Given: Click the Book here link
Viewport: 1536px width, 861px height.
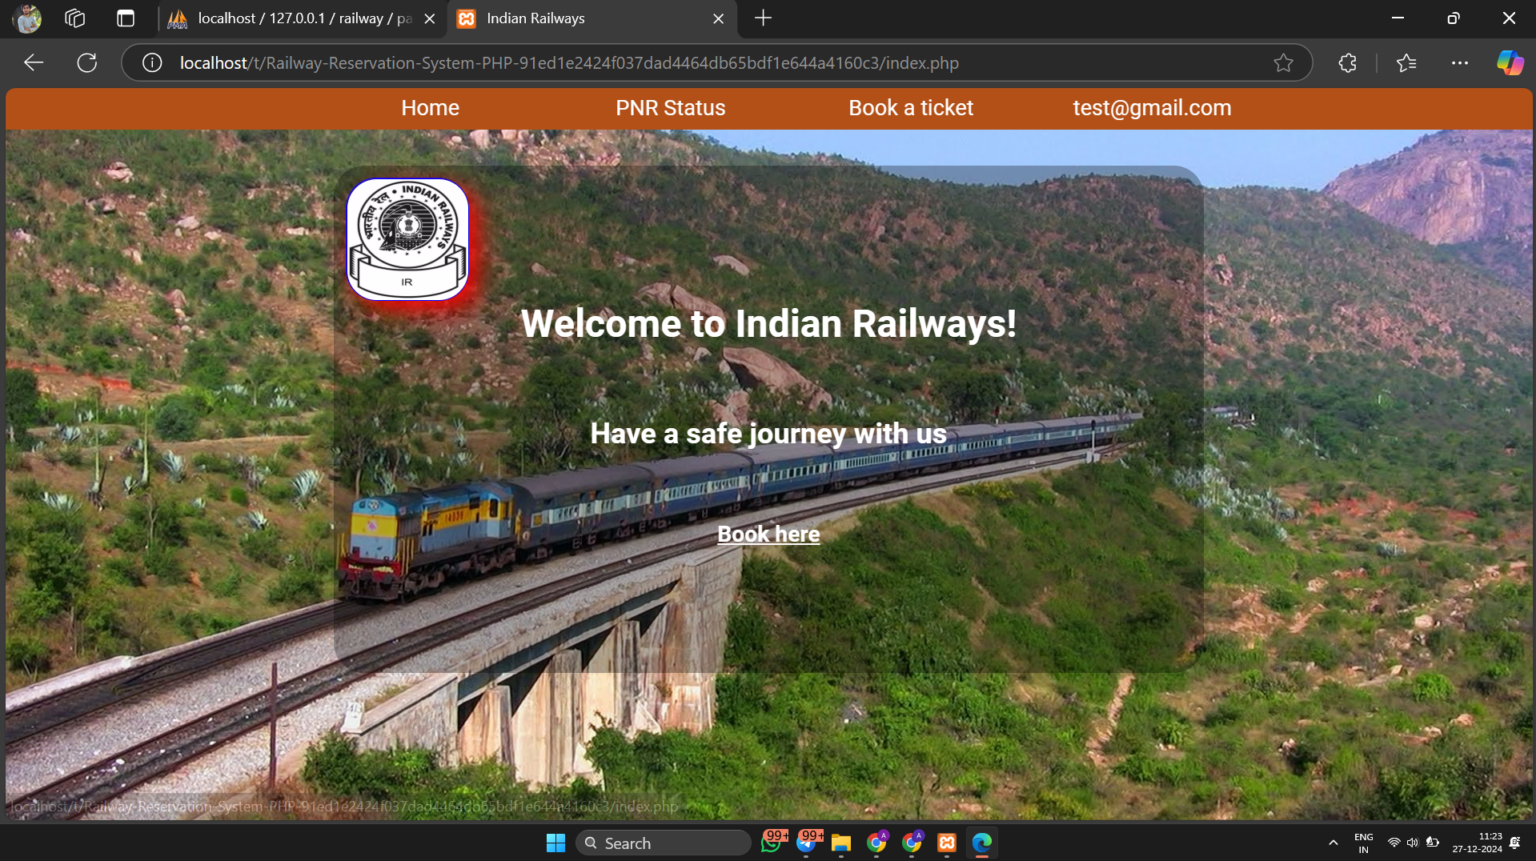Looking at the screenshot, I should click(768, 533).
